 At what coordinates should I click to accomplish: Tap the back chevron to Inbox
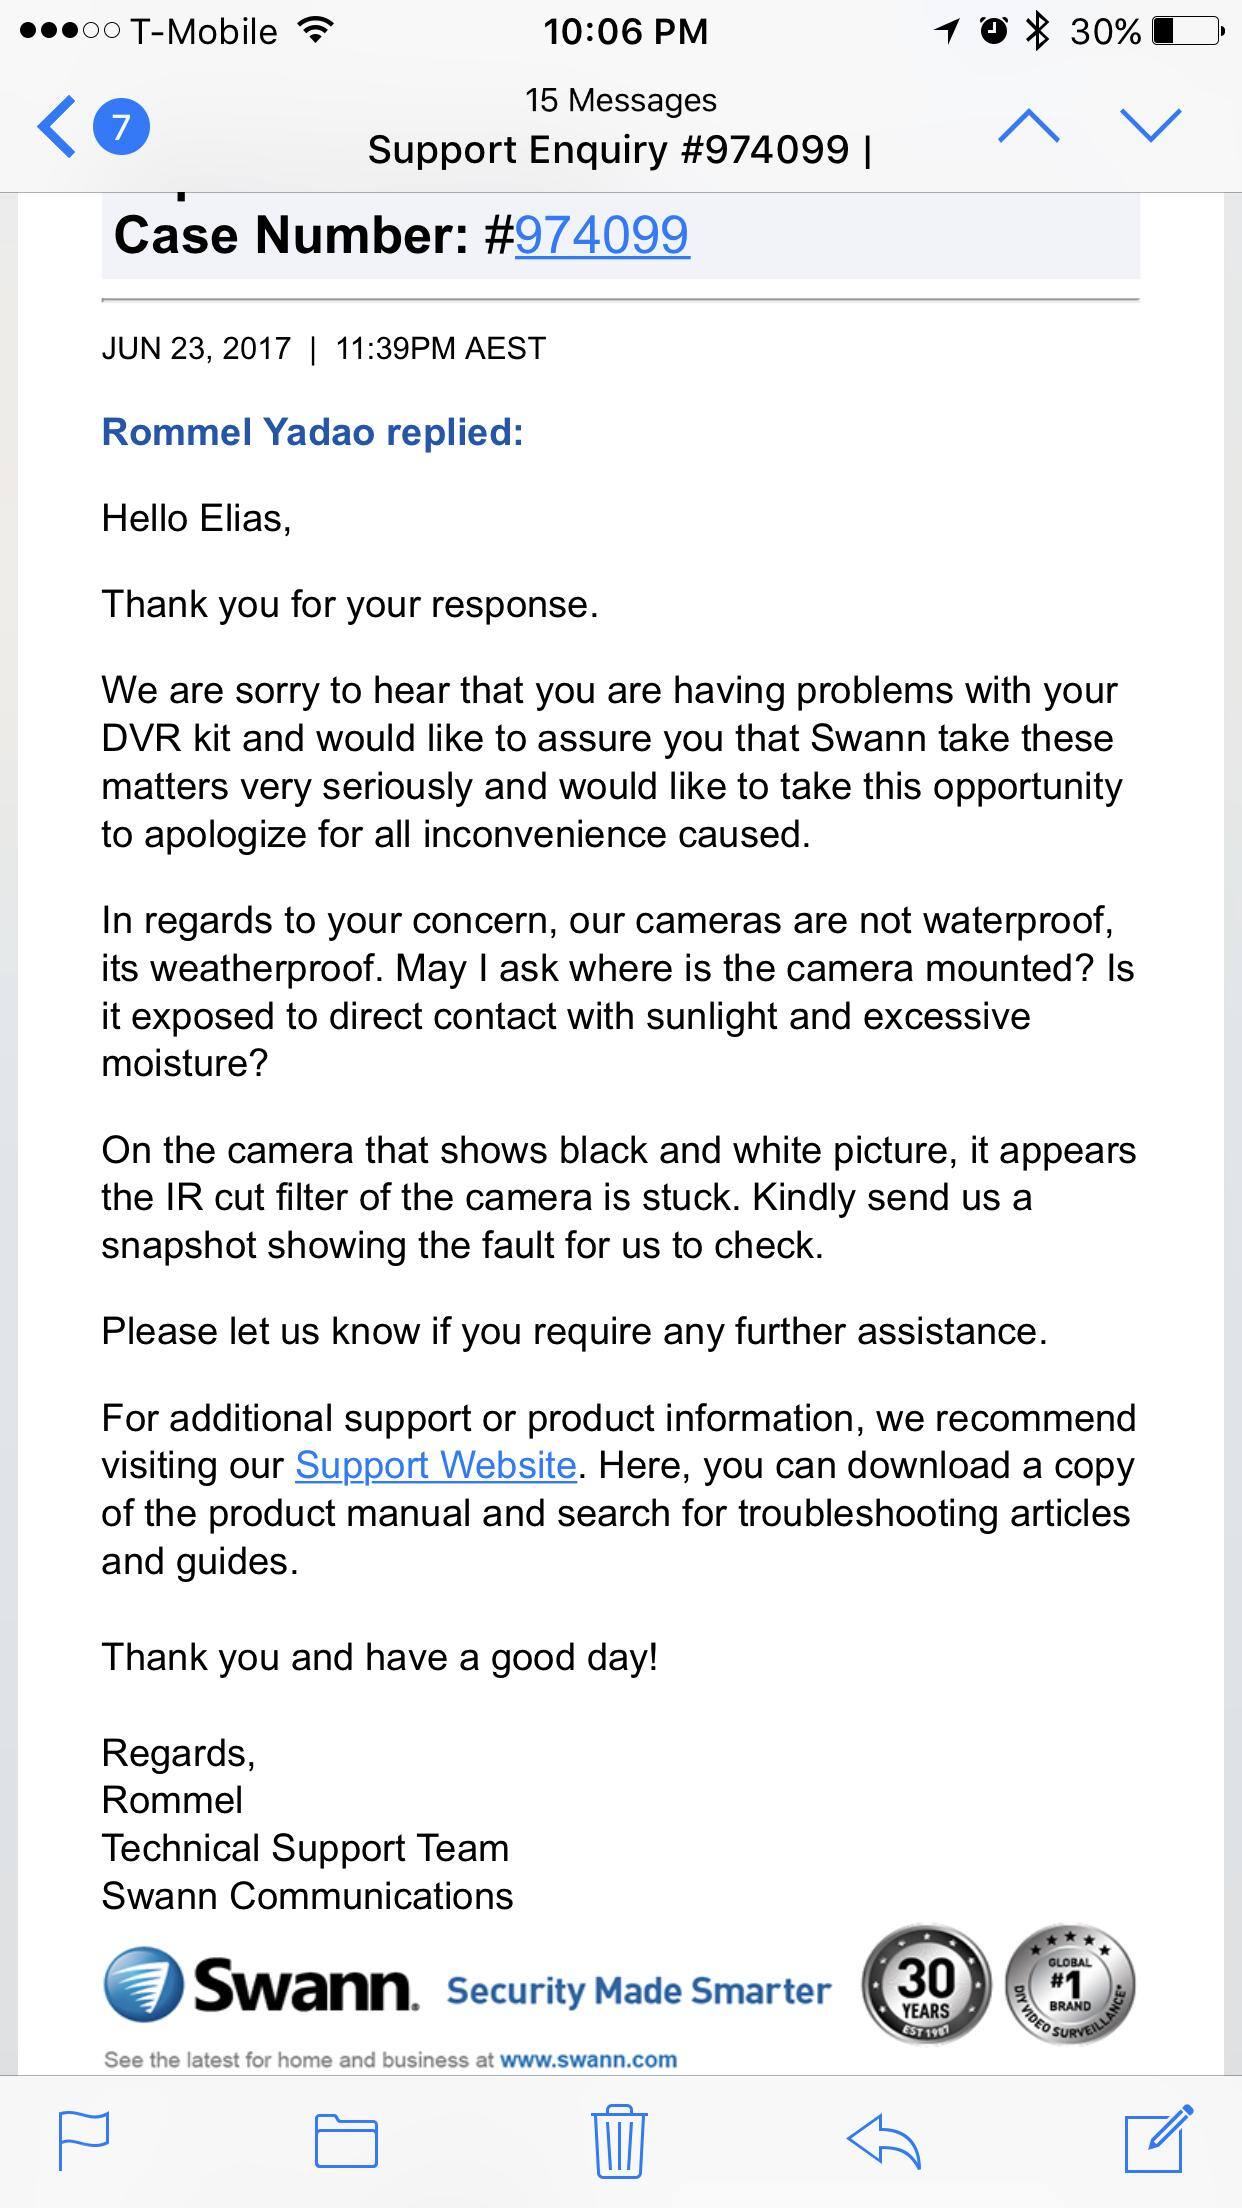[x=57, y=127]
